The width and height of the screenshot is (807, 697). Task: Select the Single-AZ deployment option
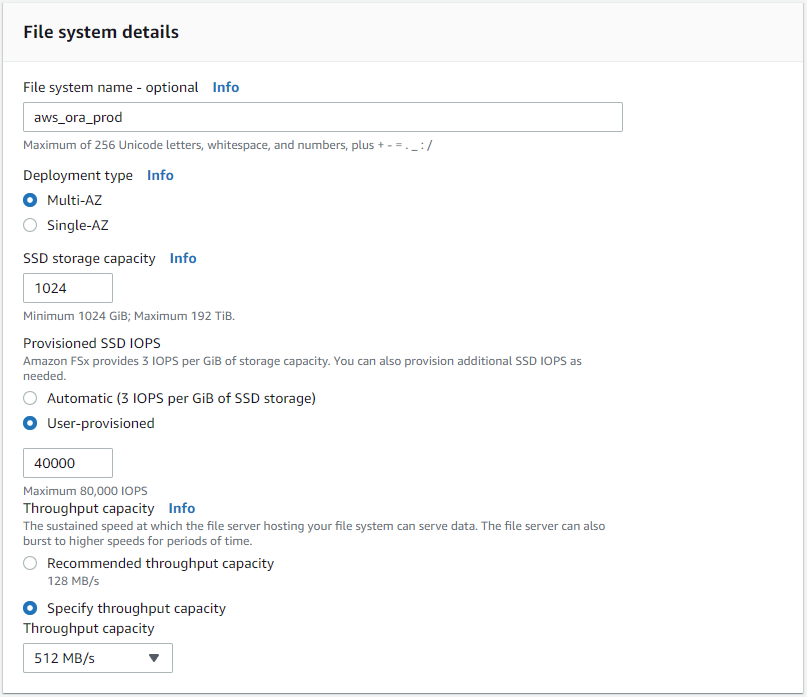pyautogui.click(x=31, y=225)
